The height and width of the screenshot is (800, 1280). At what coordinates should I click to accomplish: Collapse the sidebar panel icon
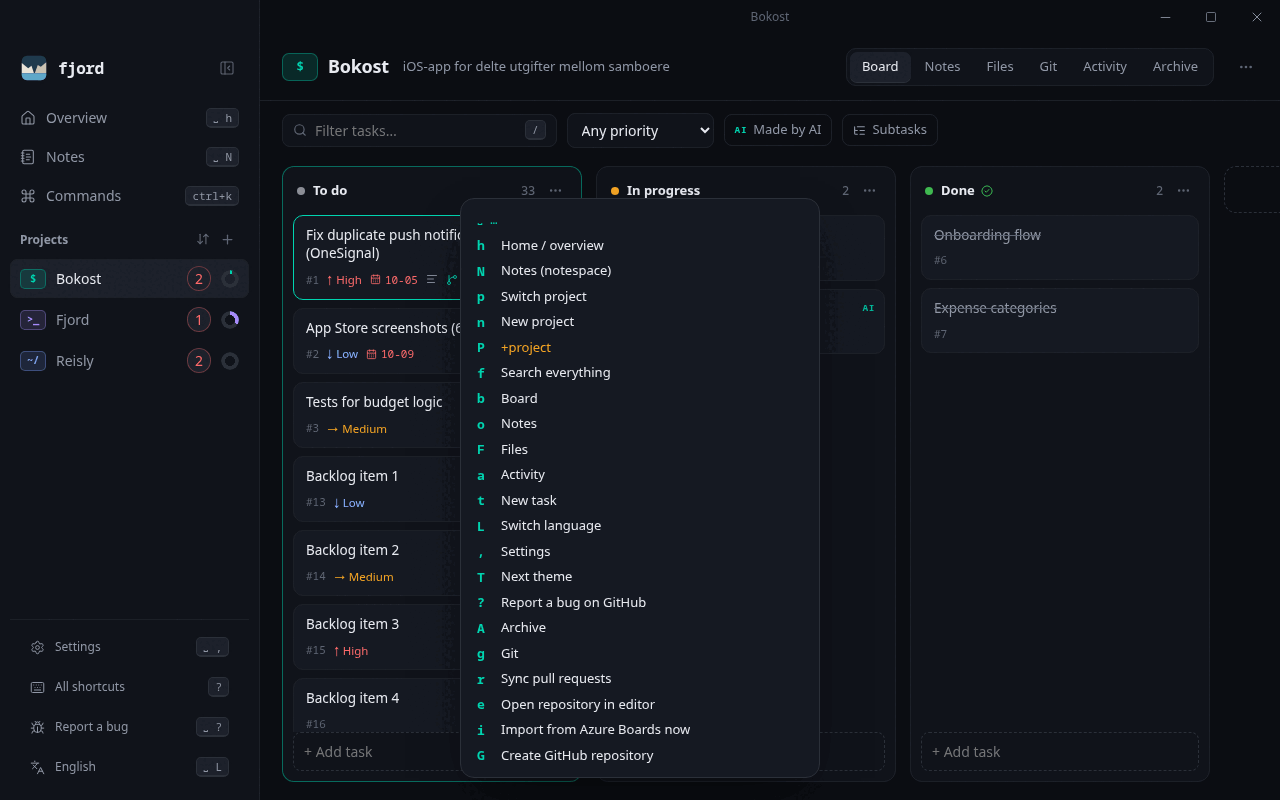(227, 68)
